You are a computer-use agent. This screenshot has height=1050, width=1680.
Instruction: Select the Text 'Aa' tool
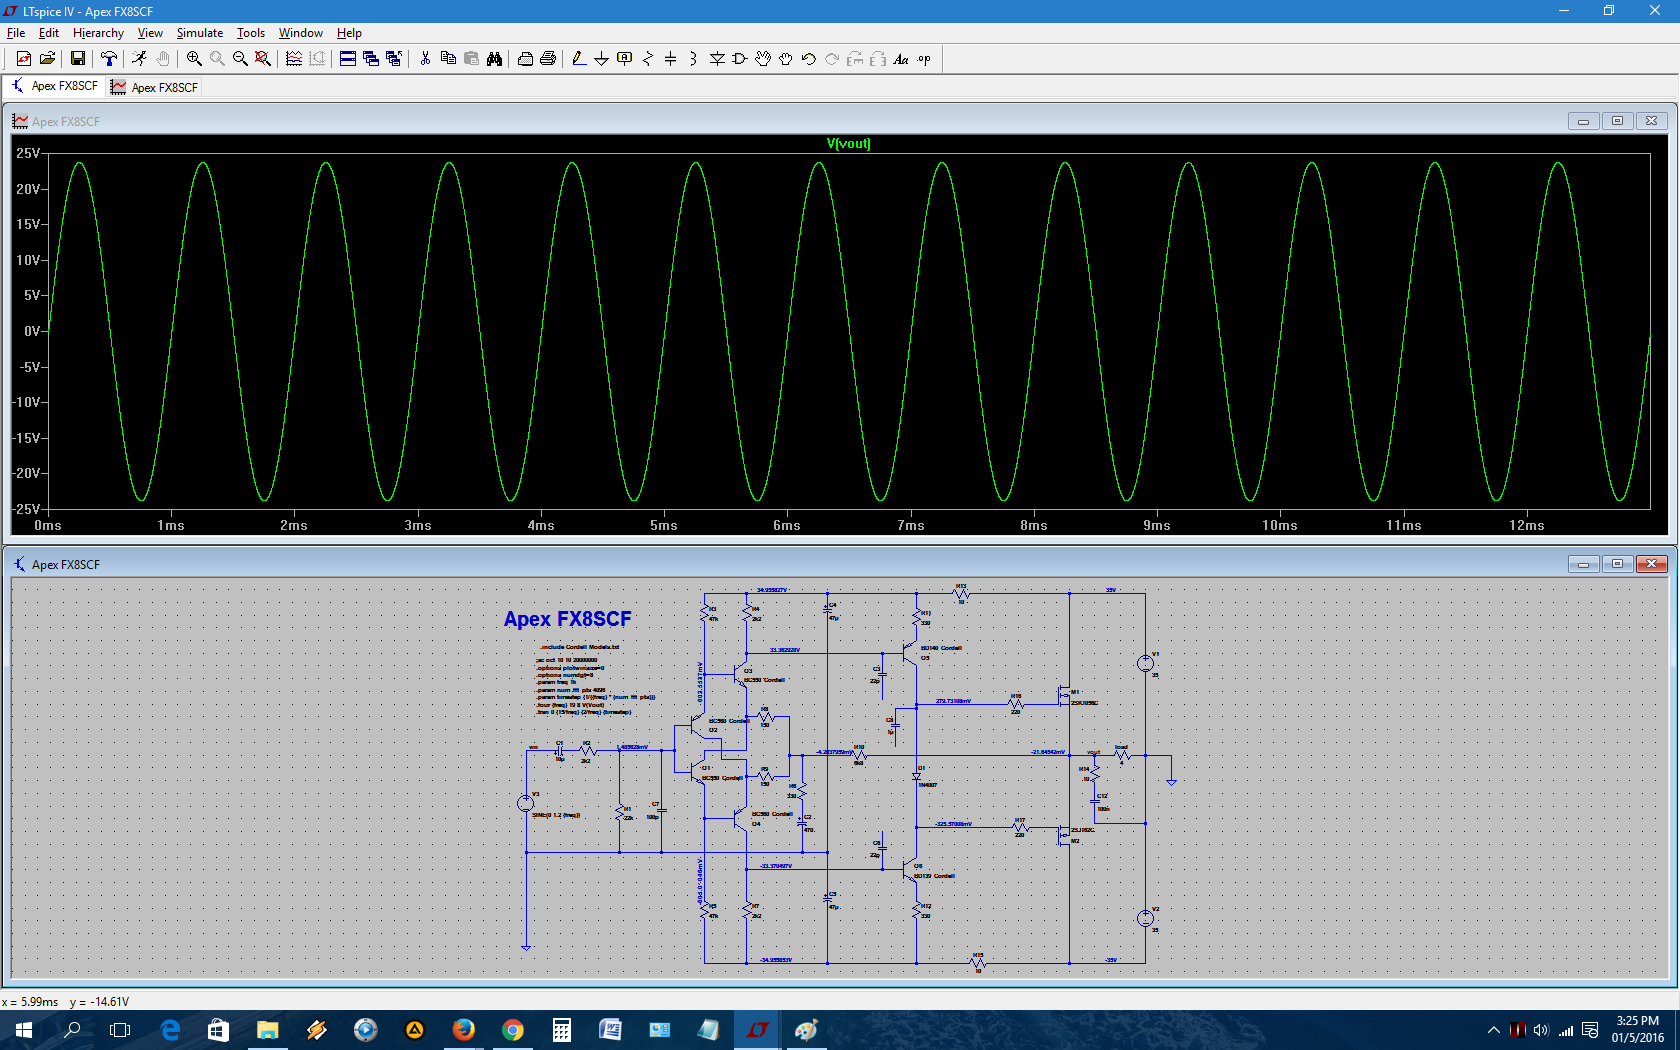901,59
